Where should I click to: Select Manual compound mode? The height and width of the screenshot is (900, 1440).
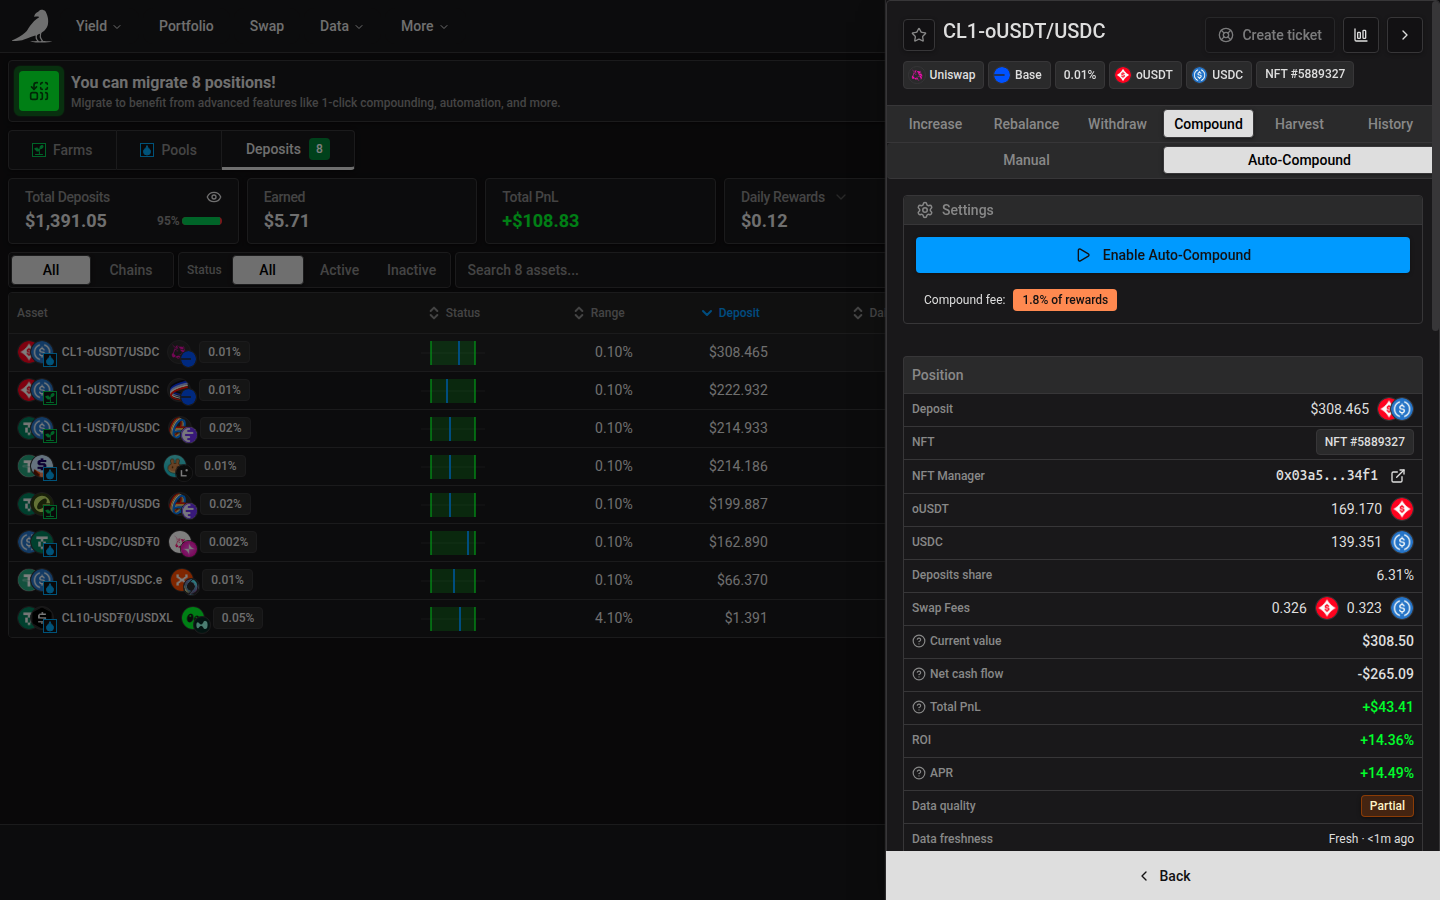pyautogui.click(x=1026, y=160)
